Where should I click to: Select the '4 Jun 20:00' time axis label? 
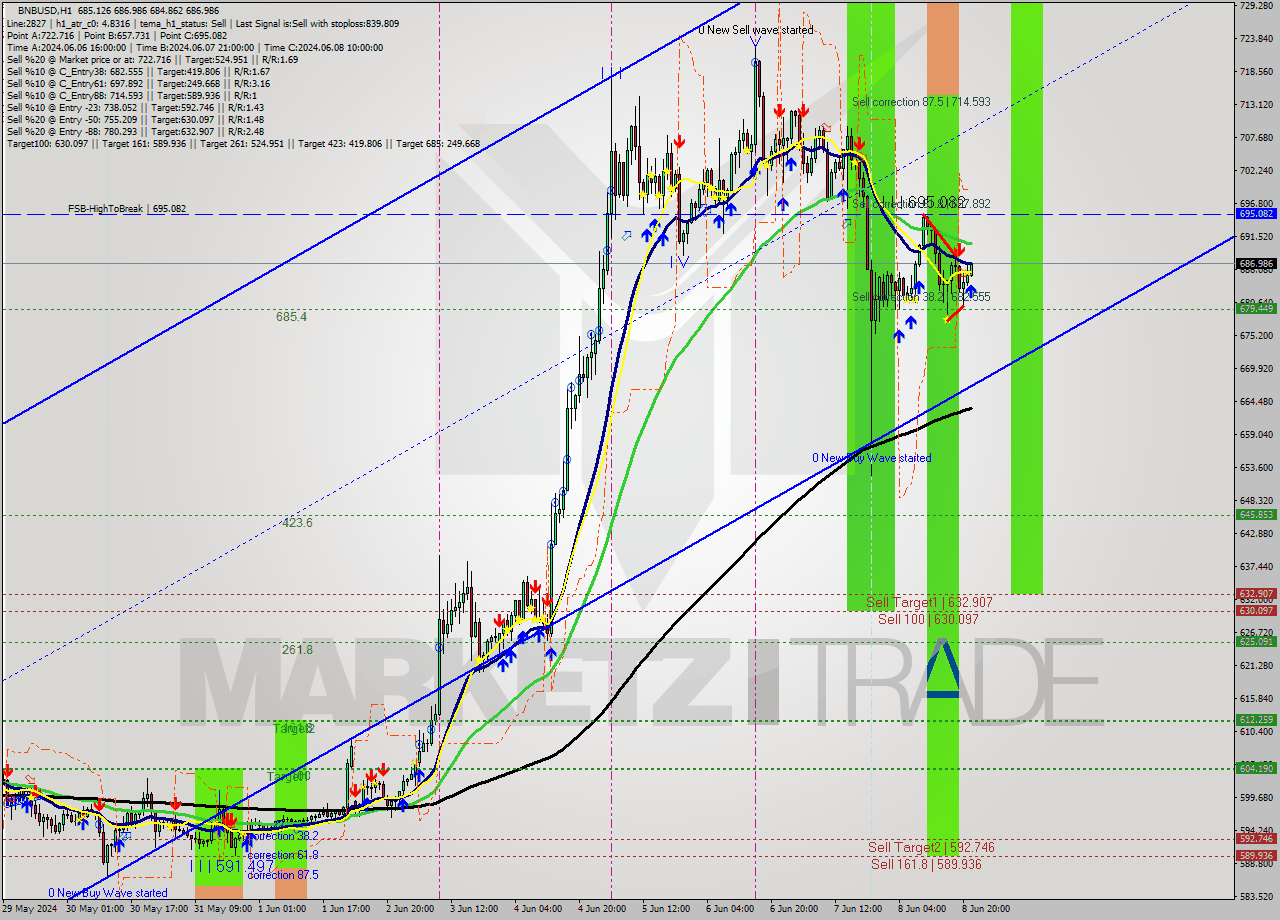[x=602, y=909]
